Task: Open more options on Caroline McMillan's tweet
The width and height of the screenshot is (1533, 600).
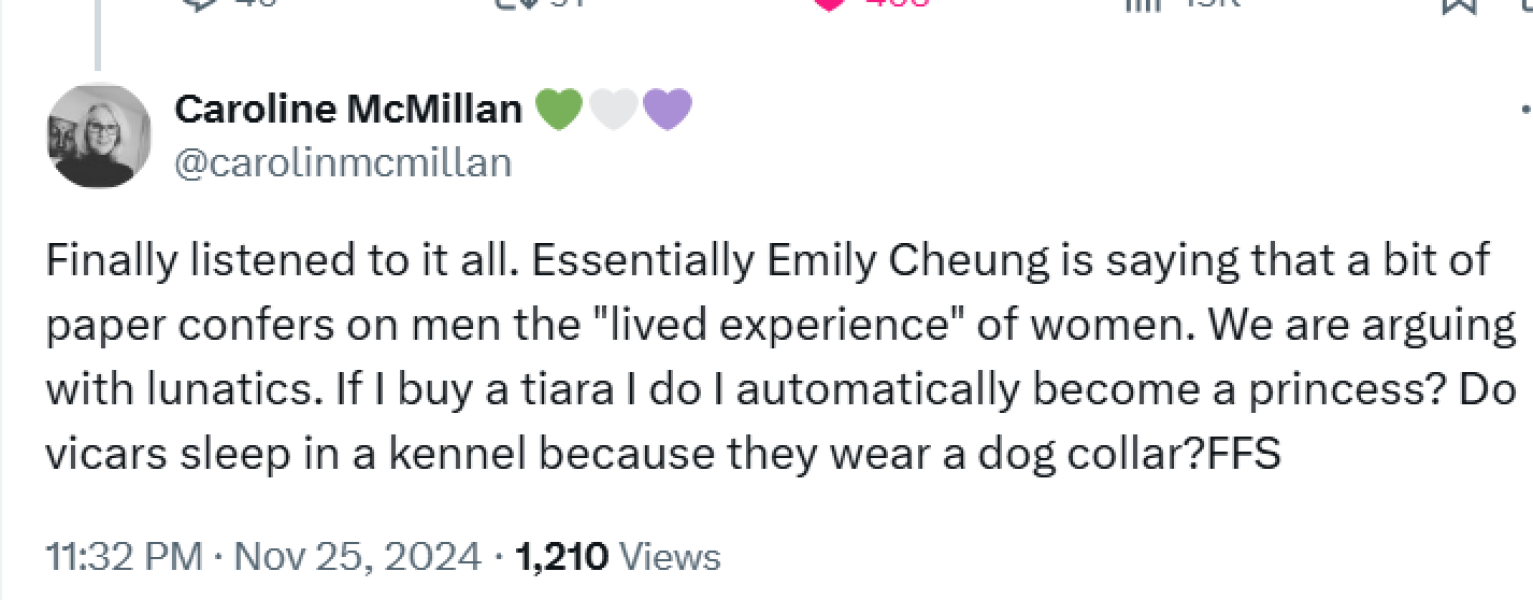Action: 1525,109
